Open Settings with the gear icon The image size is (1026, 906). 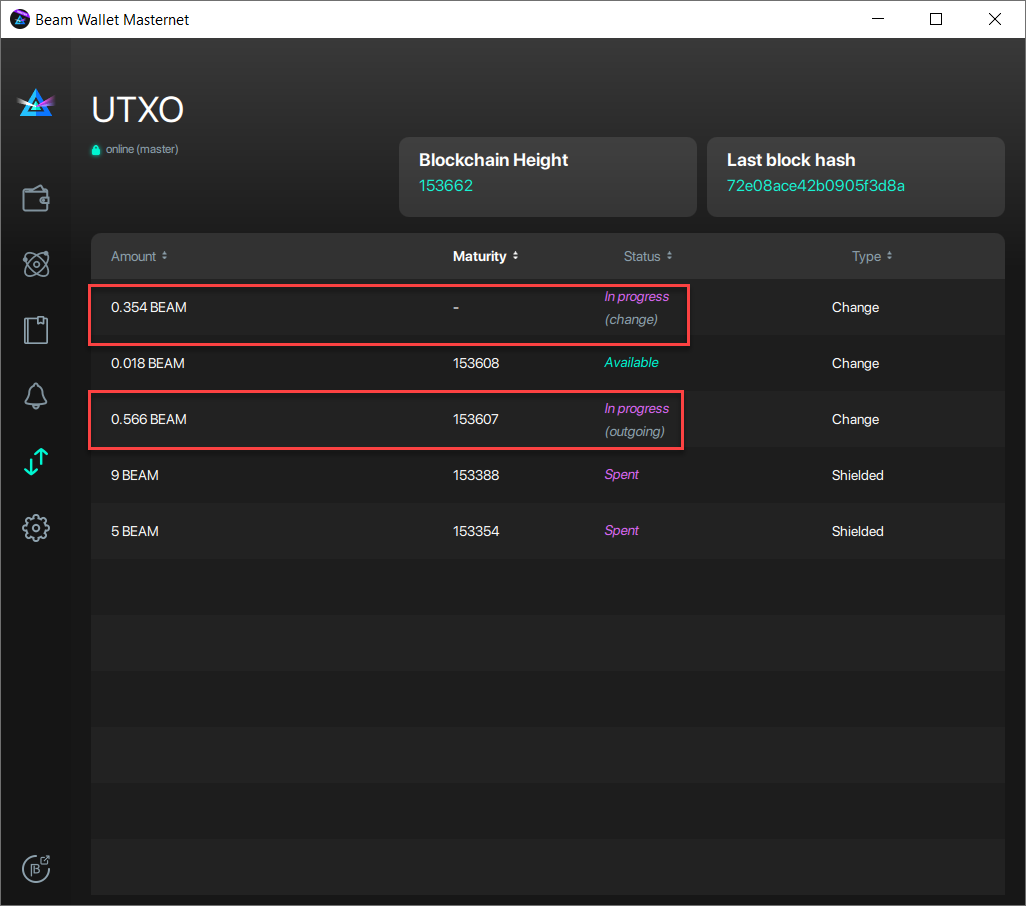(x=36, y=528)
